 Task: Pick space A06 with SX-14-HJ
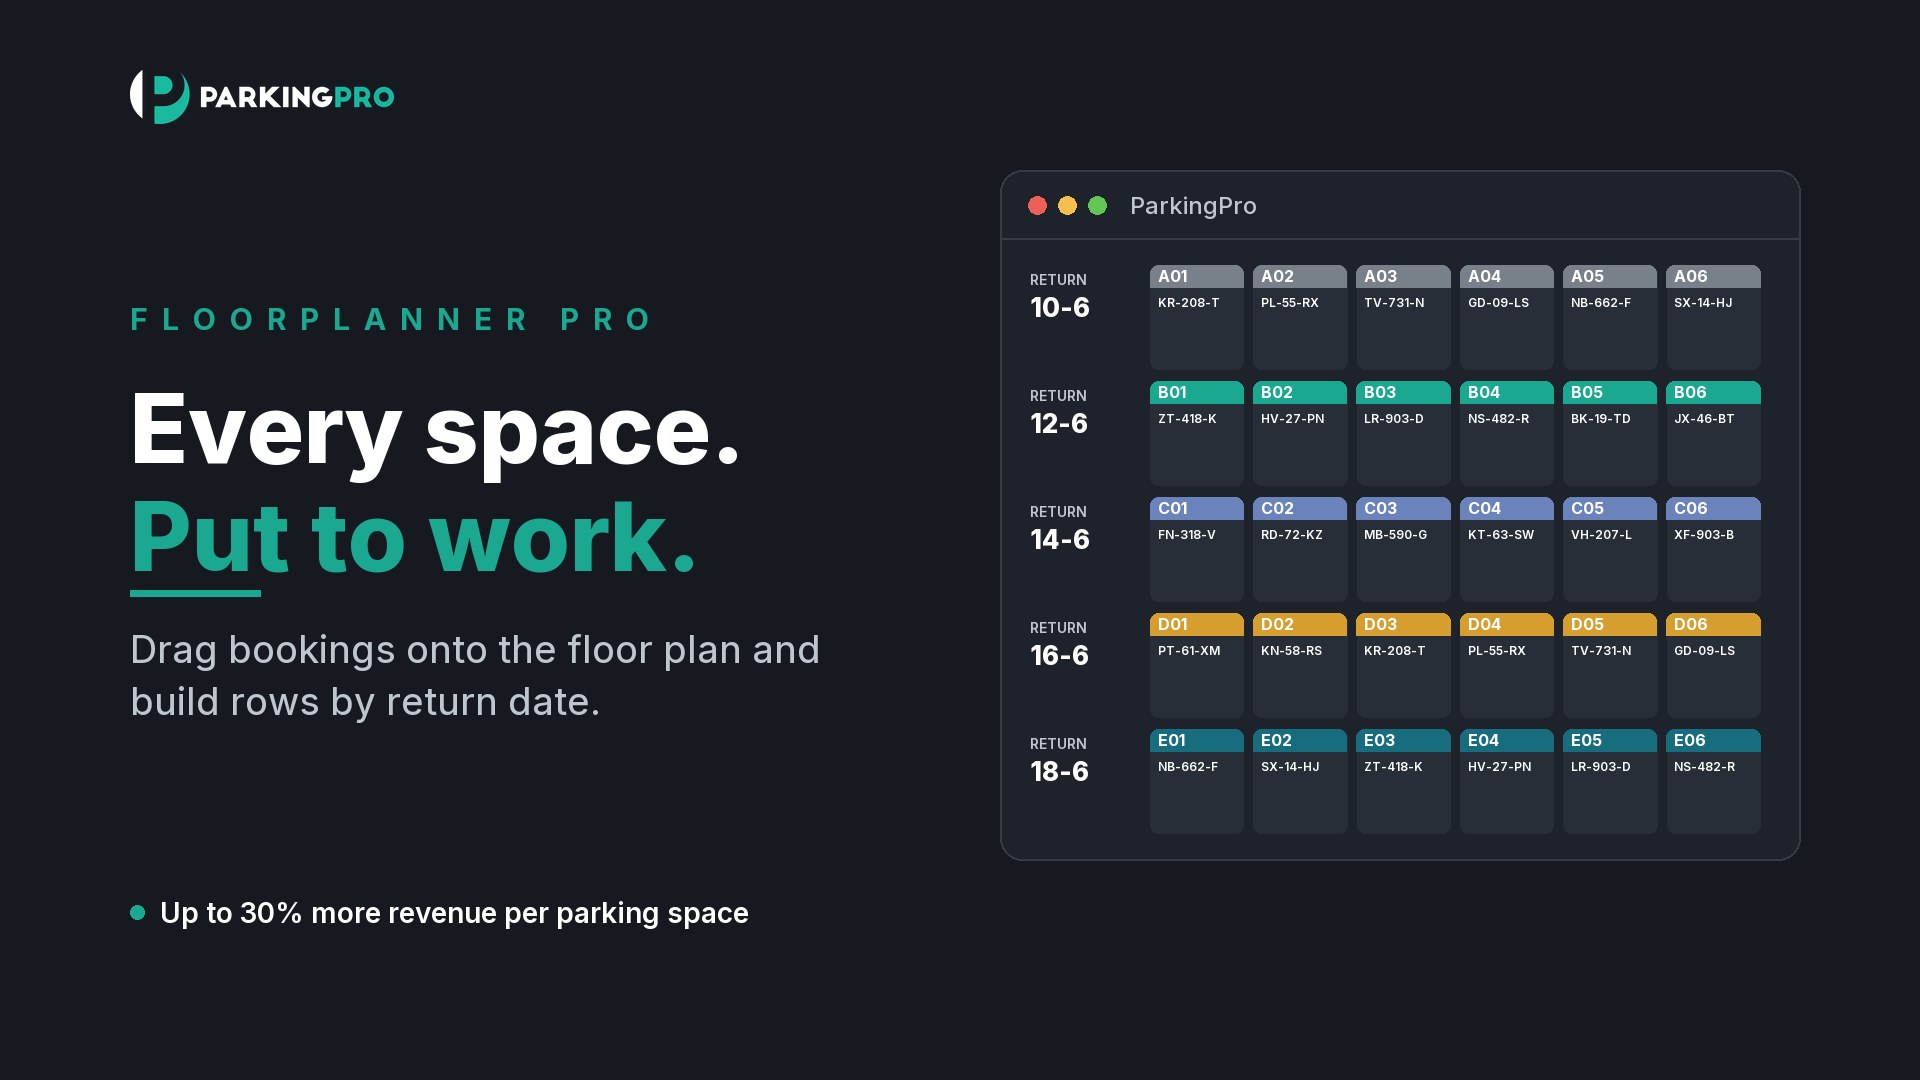[1713, 317]
